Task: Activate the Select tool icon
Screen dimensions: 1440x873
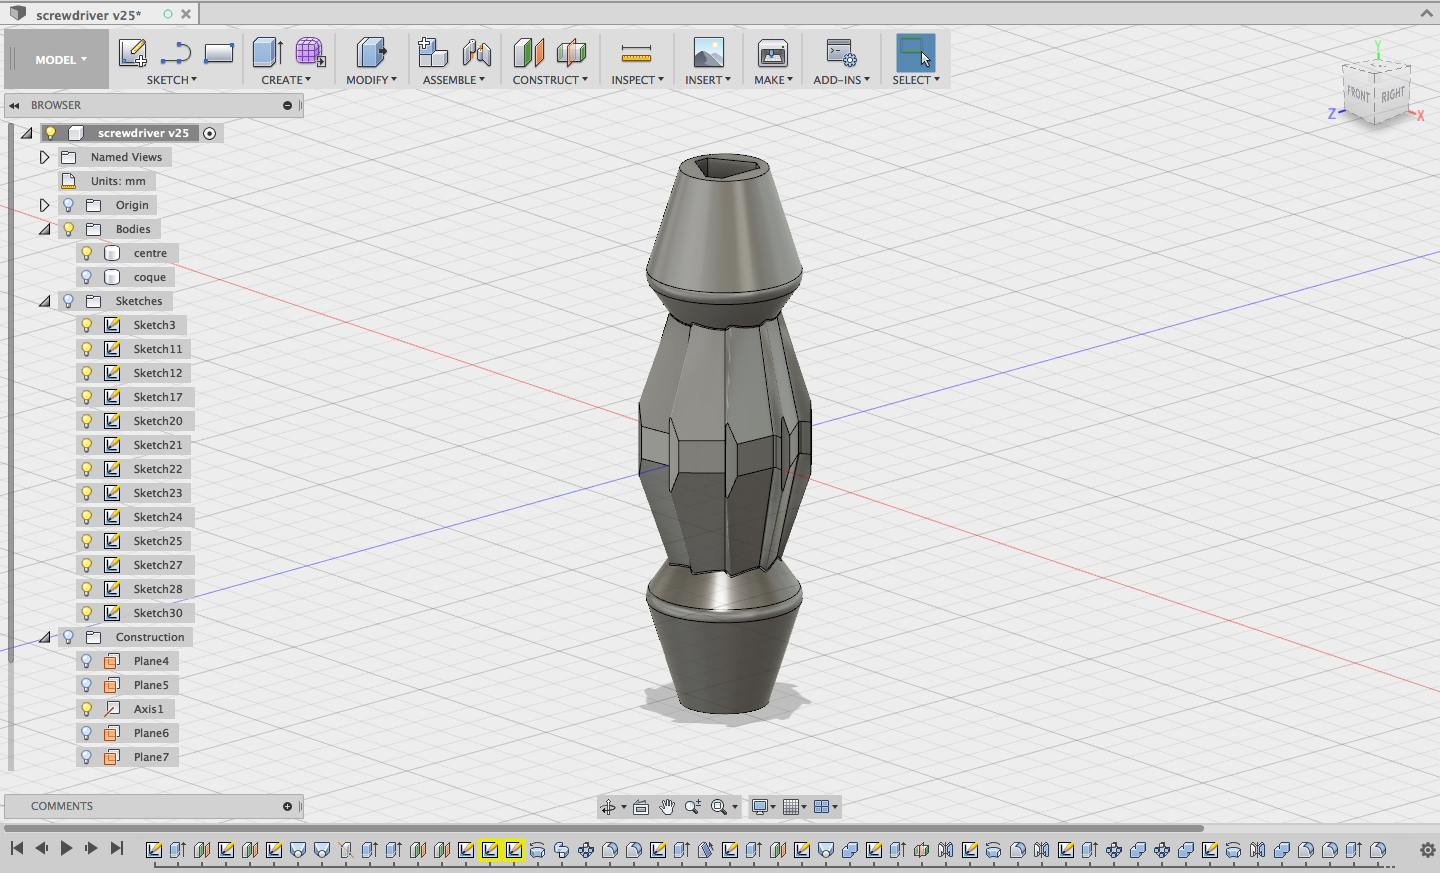Action: (x=915, y=52)
